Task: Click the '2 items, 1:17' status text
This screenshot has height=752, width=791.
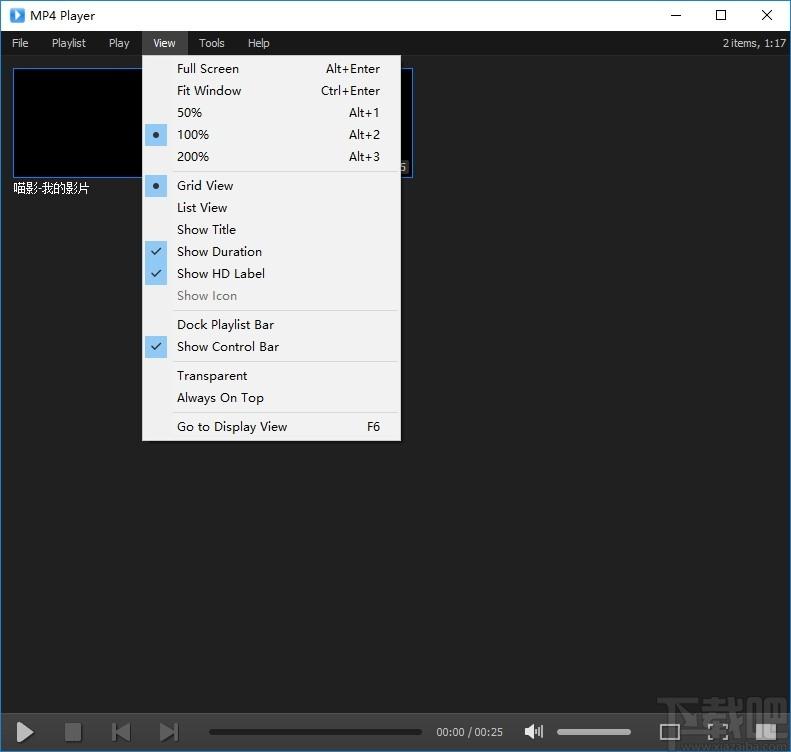Action: pos(754,43)
